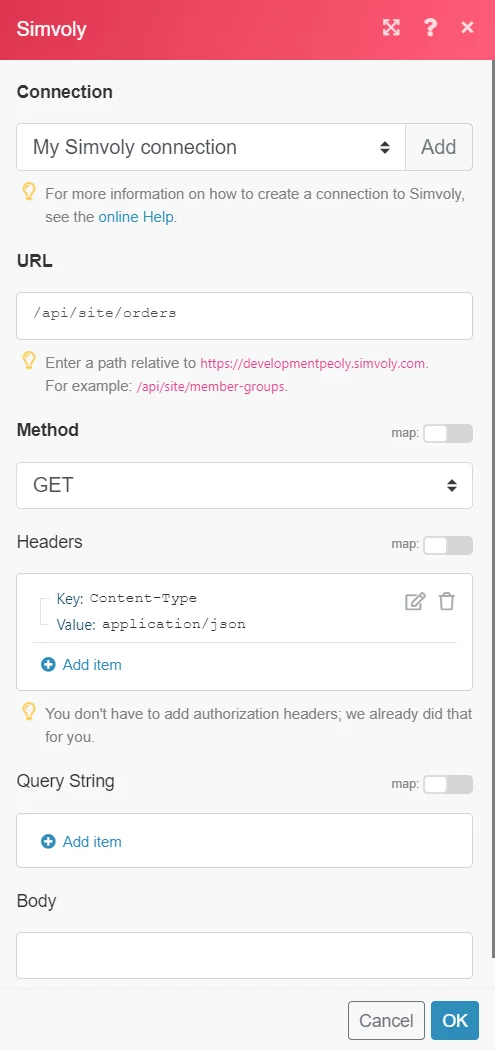The image size is (495, 1051).
Task: Click the plus icon under Headers
Action: [48, 665]
